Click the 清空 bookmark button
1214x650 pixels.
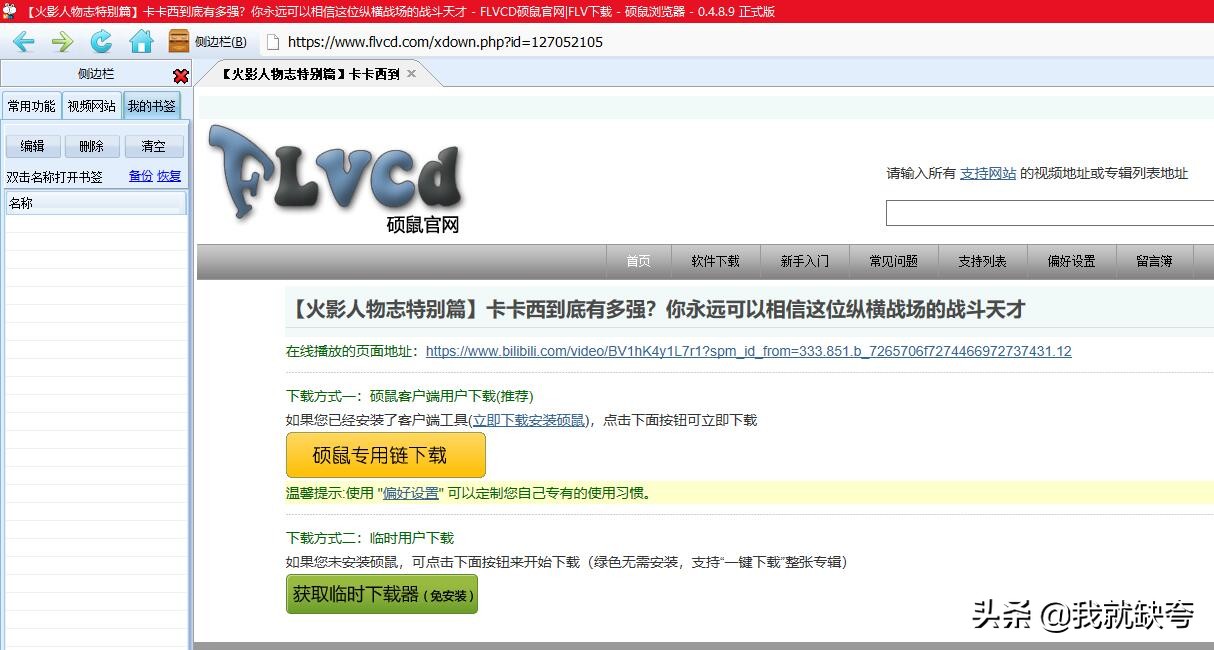pyautogui.click(x=154, y=146)
